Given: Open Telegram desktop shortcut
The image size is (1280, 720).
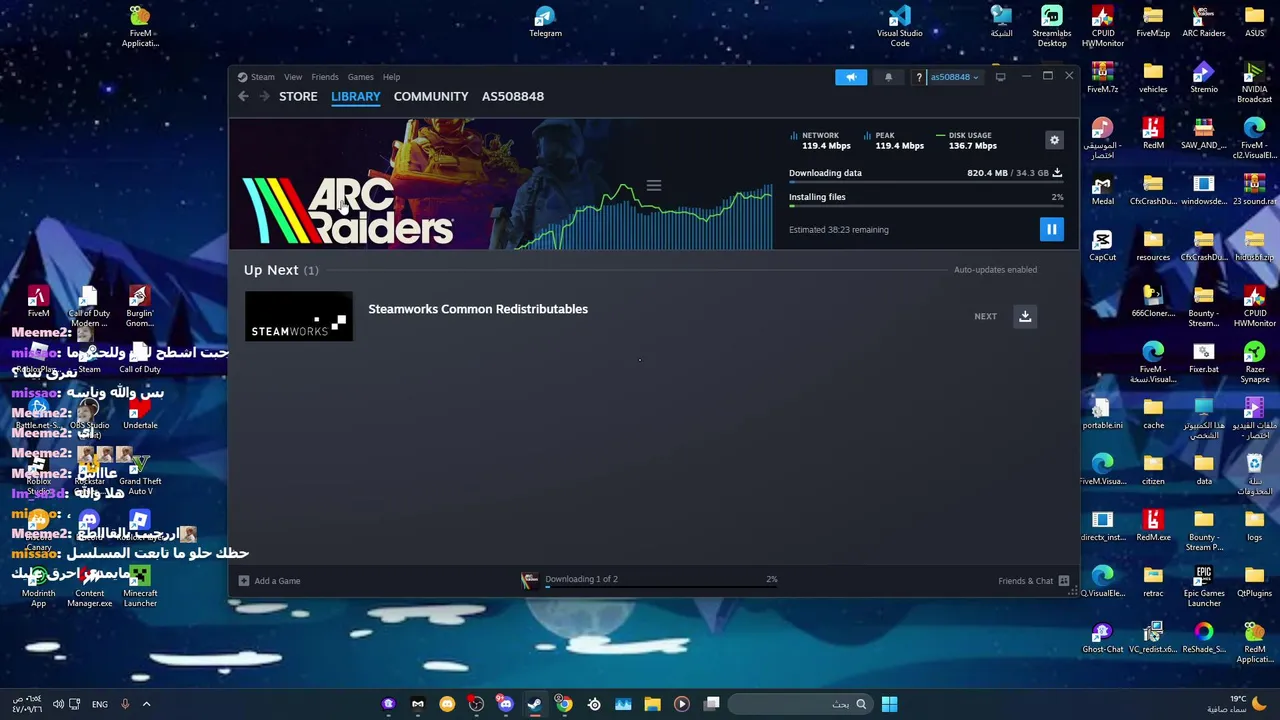Looking at the screenshot, I should pos(545,22).
